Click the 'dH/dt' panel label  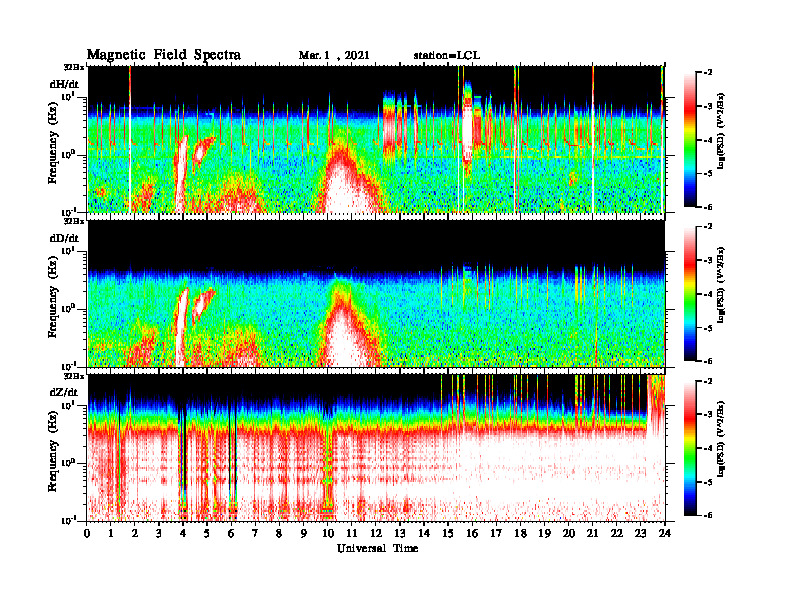(x=64, y=83)
